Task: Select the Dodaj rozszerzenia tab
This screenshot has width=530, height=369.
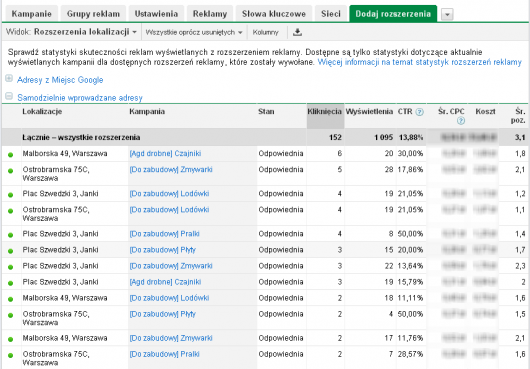Action: [x=393, y=14]
